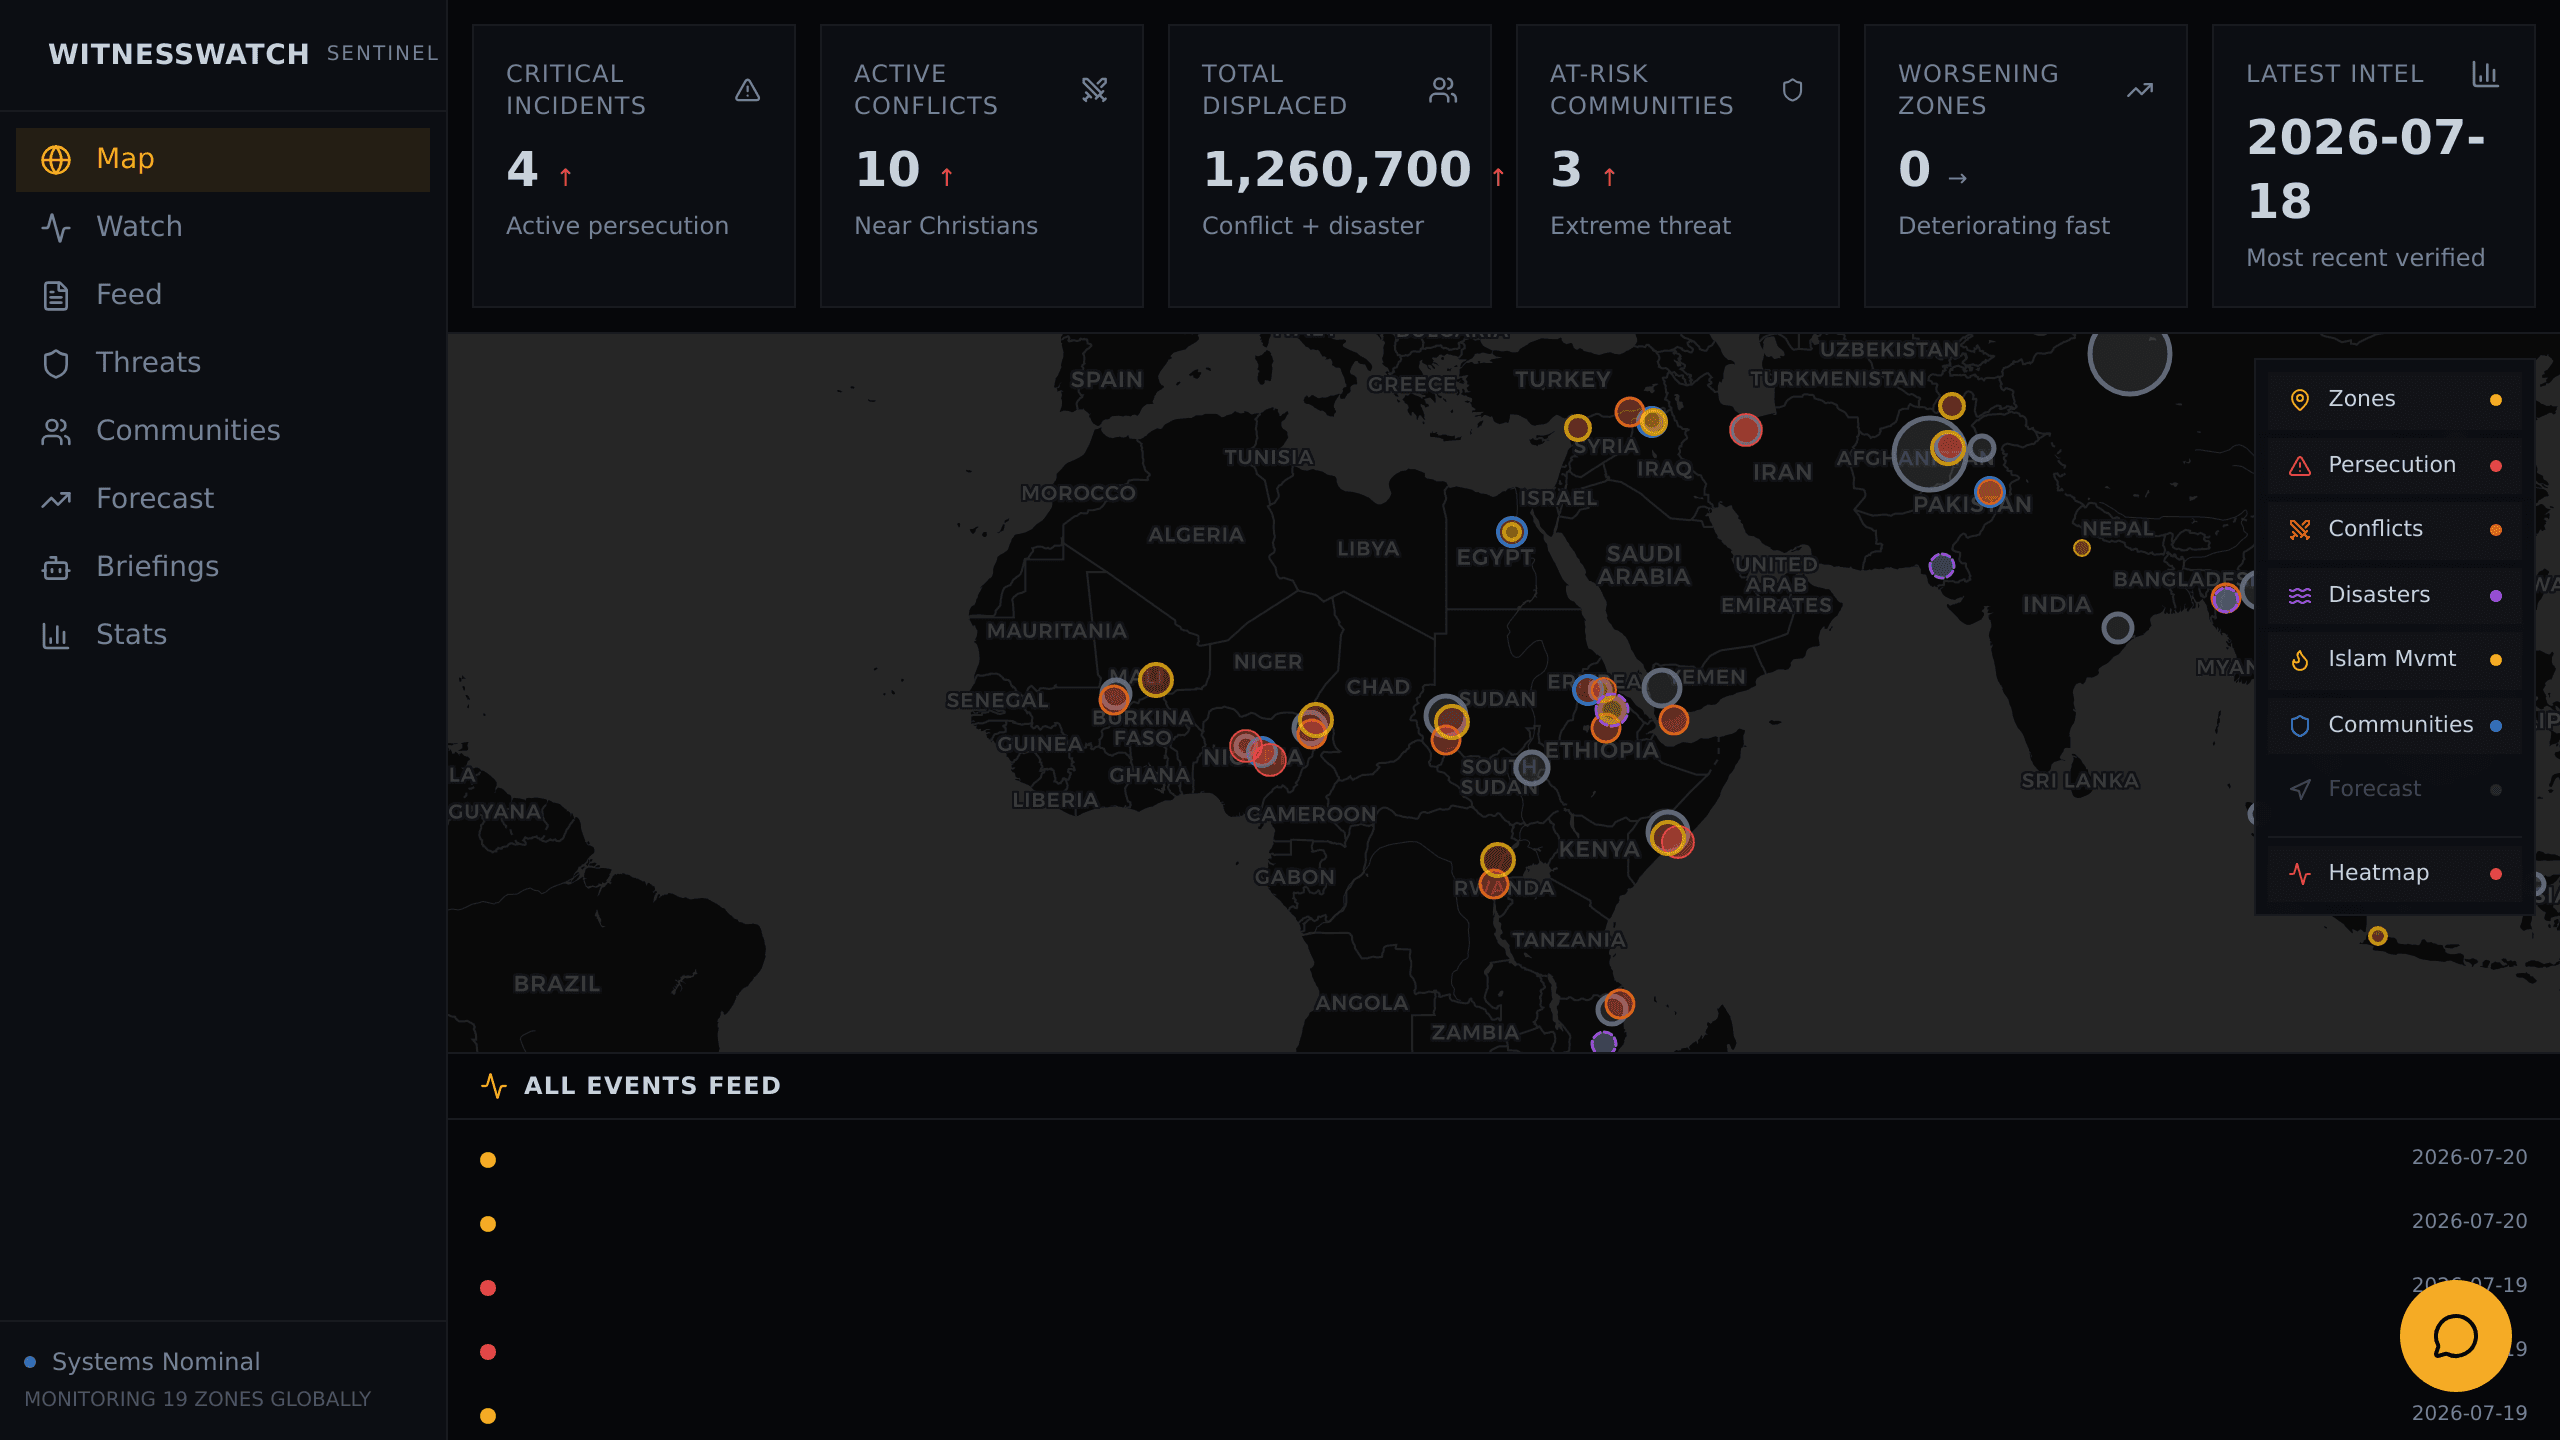Image resolution: width=2560 pixels, height=1440 pixels.
Task: Click the WITNESSWATCH logo text
Action: pos(179,54)
